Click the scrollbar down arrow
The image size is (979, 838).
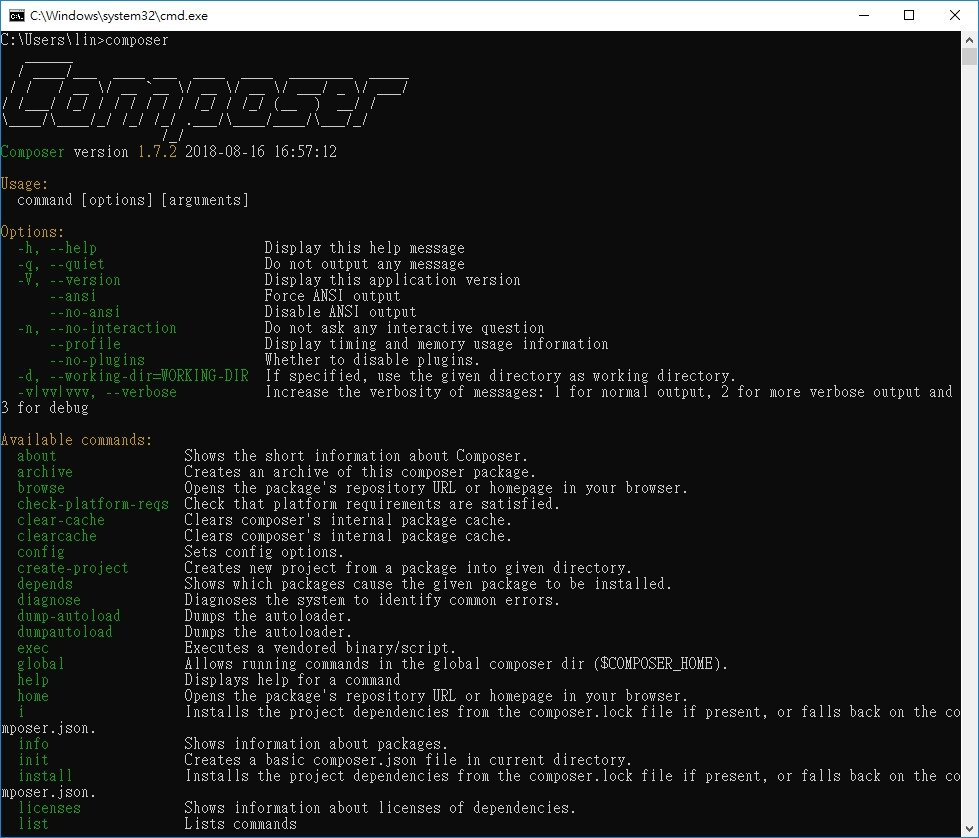click(969, 829)
